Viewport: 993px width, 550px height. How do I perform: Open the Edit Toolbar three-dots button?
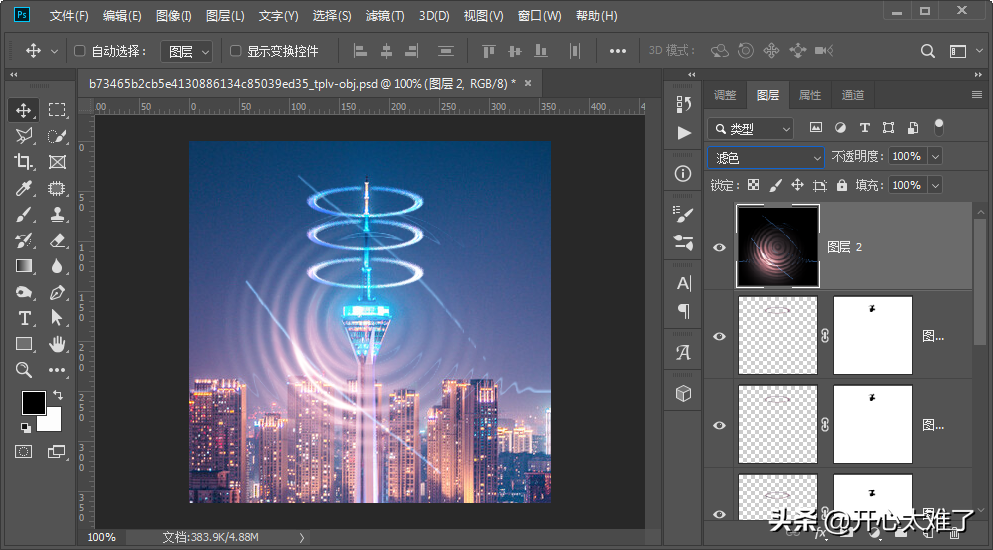(57, 370)
